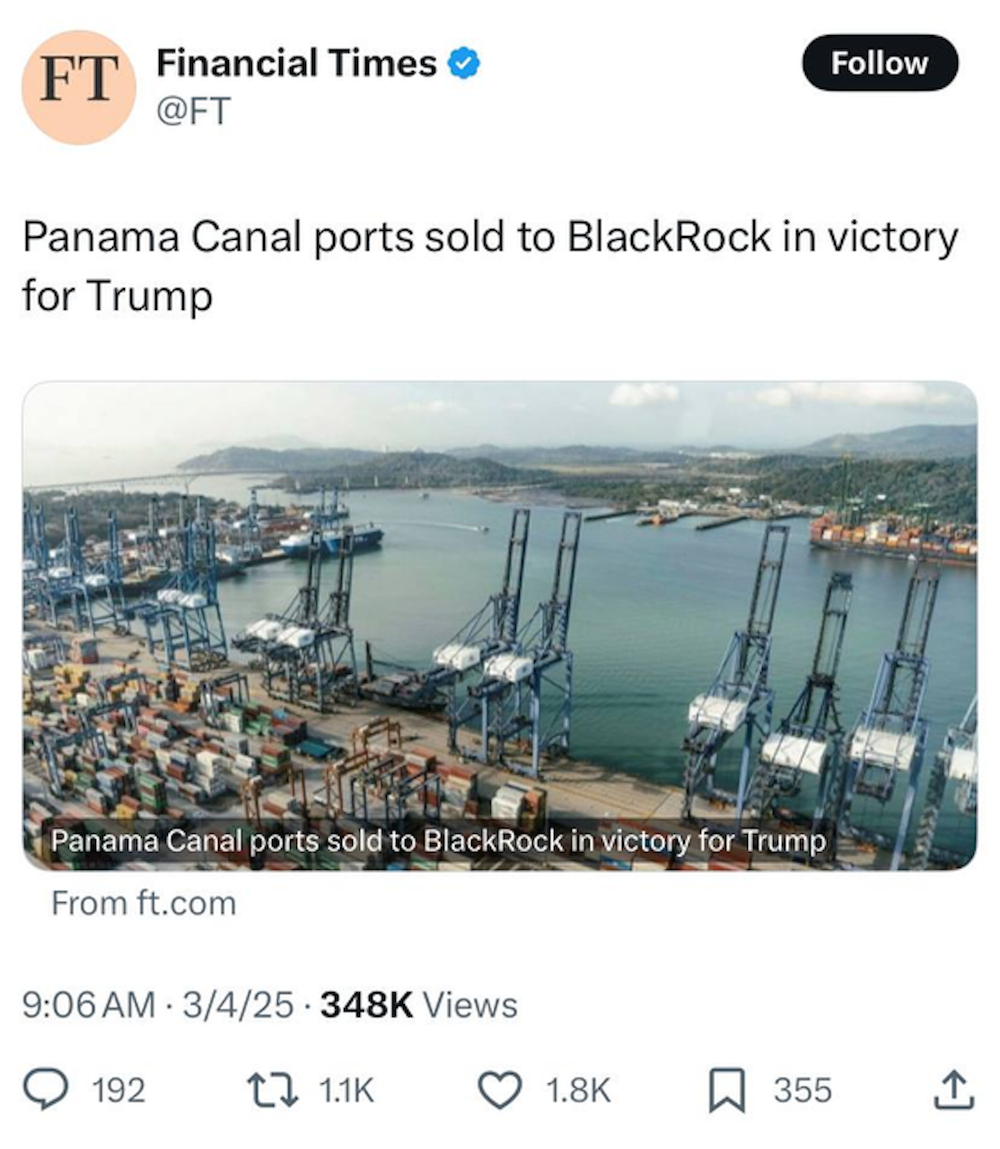Open the Financial Times display name
The width and height of the screenshot is (1000, 1149).
pyautogui.click(x=296, y=64)
